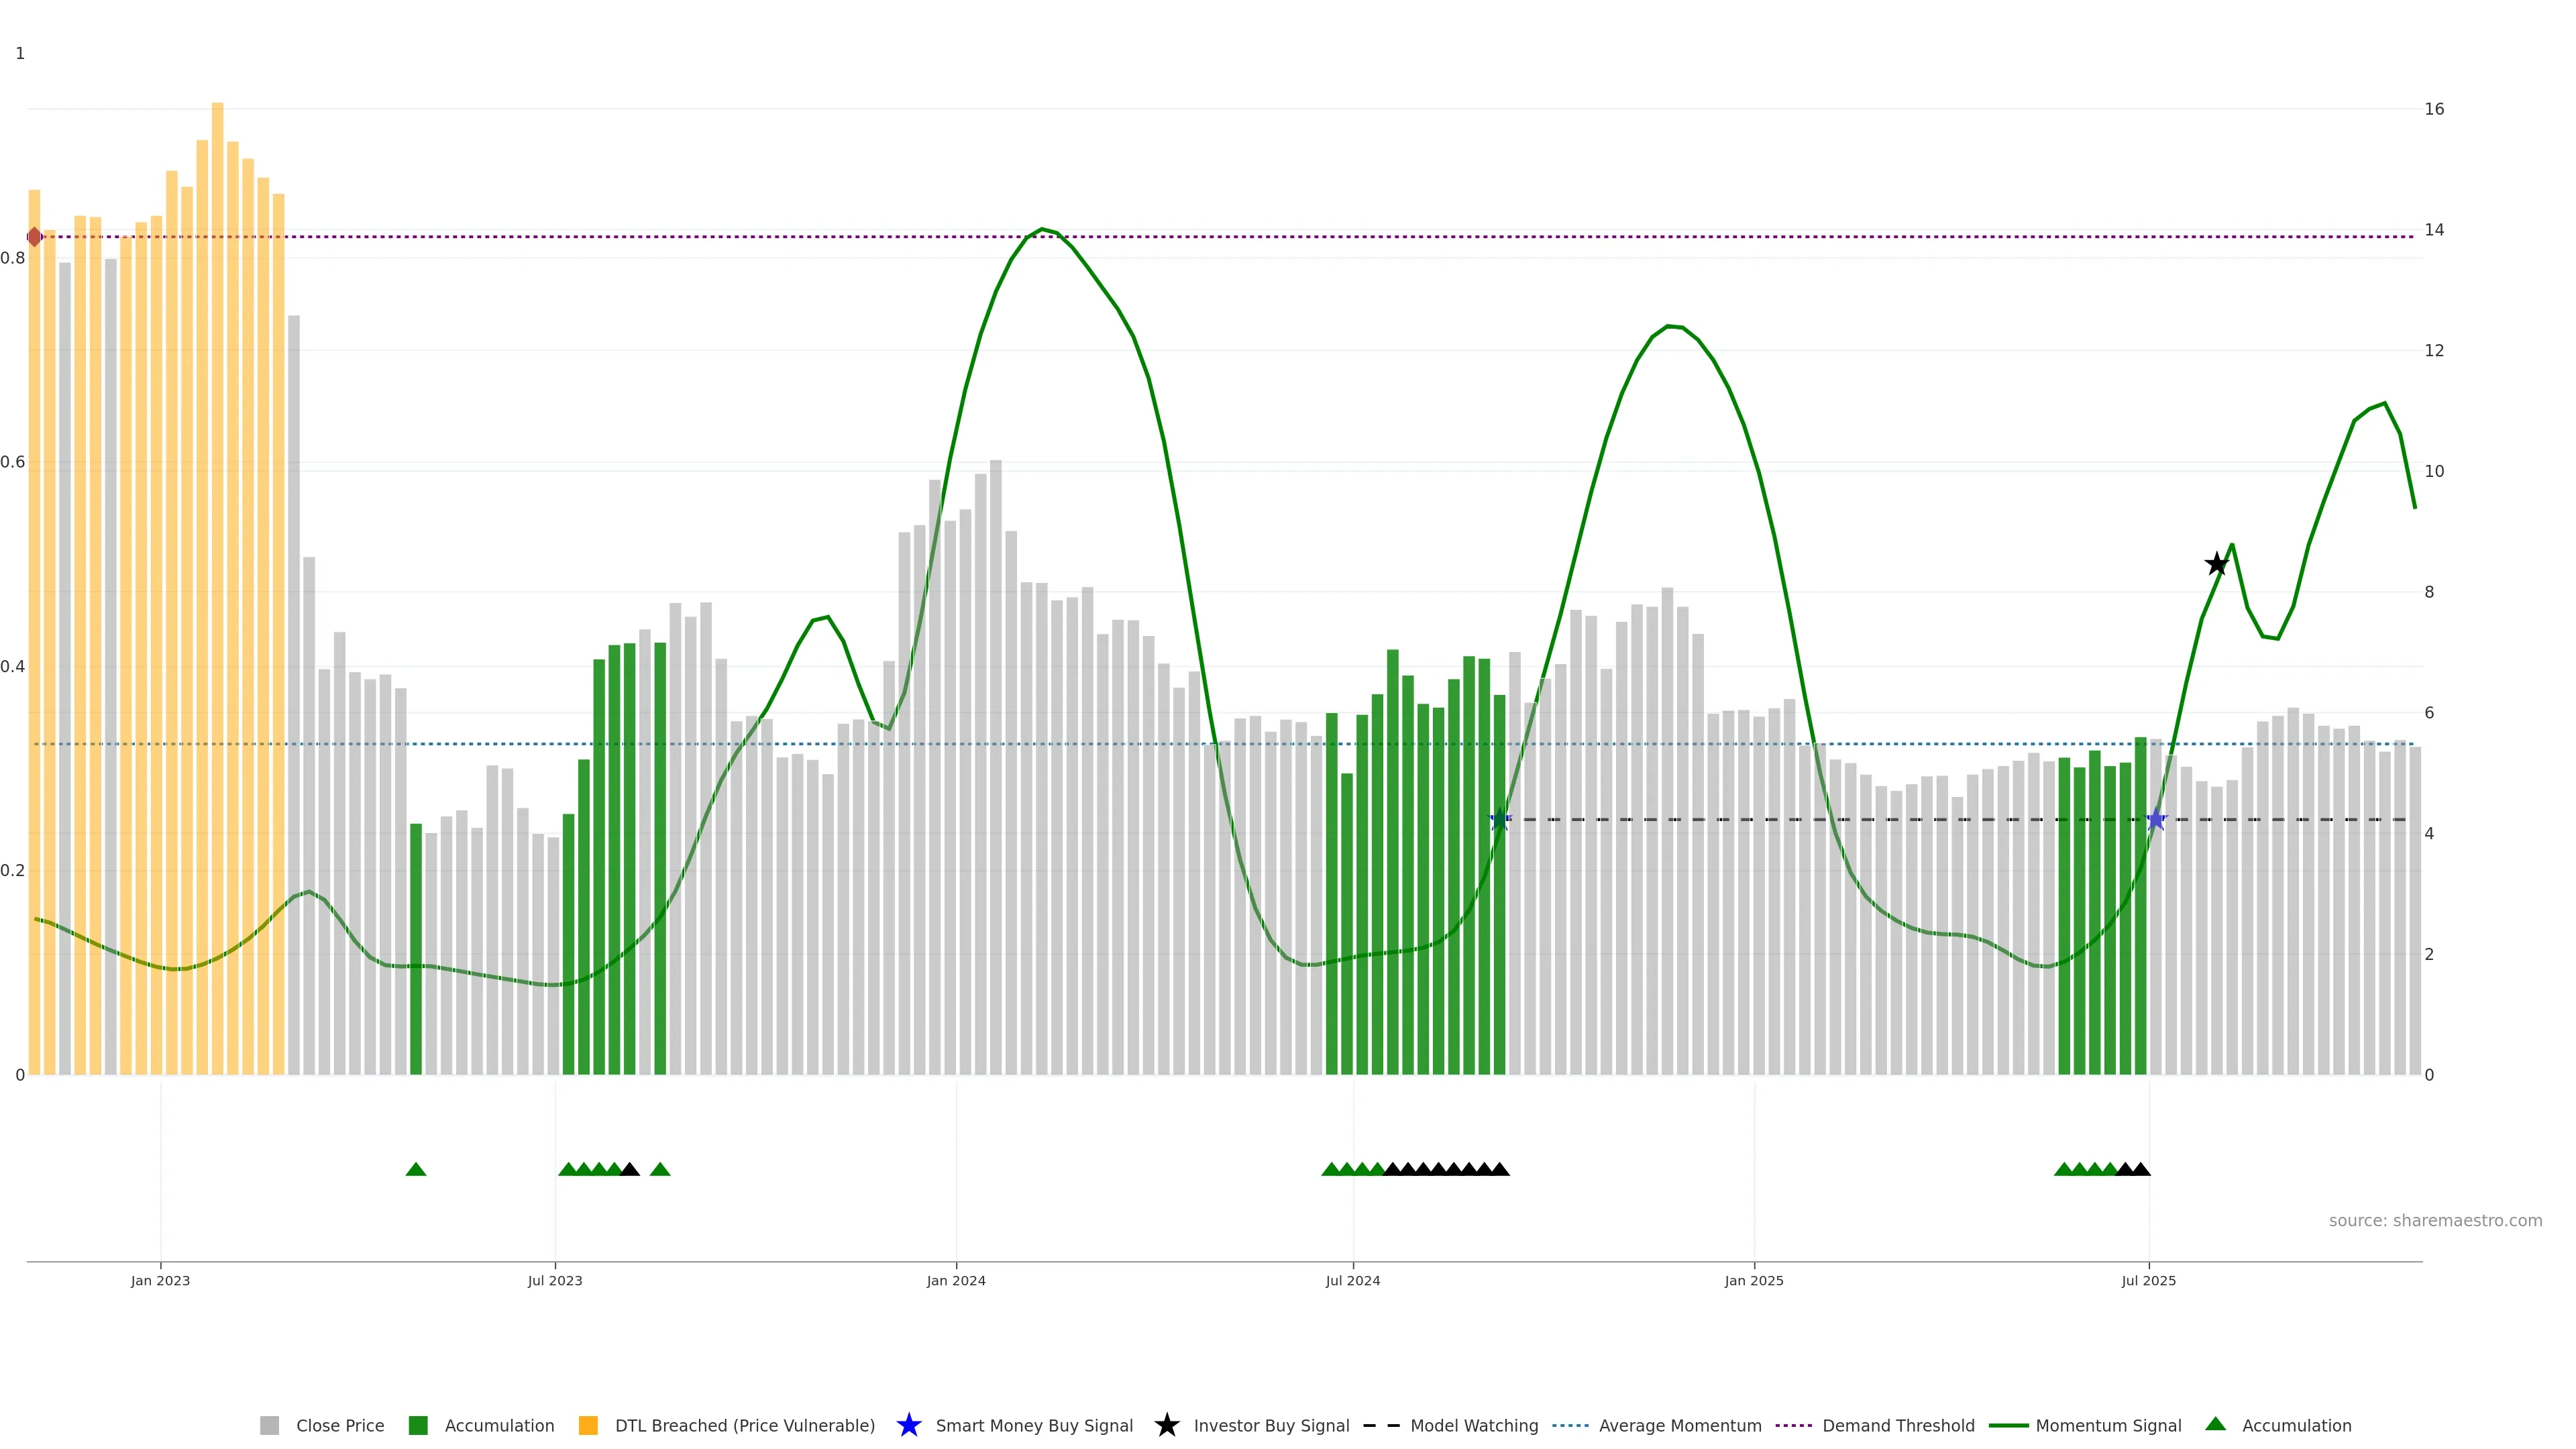The height and width of the screenshot is (1449, 2576).
Task: Click the blue star marker near July 2025
Action: pos(2156,820)
